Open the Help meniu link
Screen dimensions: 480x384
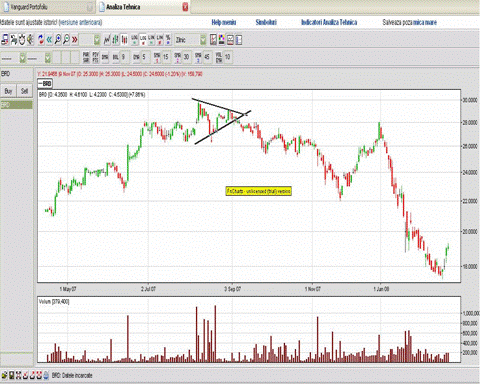point(224,22)
